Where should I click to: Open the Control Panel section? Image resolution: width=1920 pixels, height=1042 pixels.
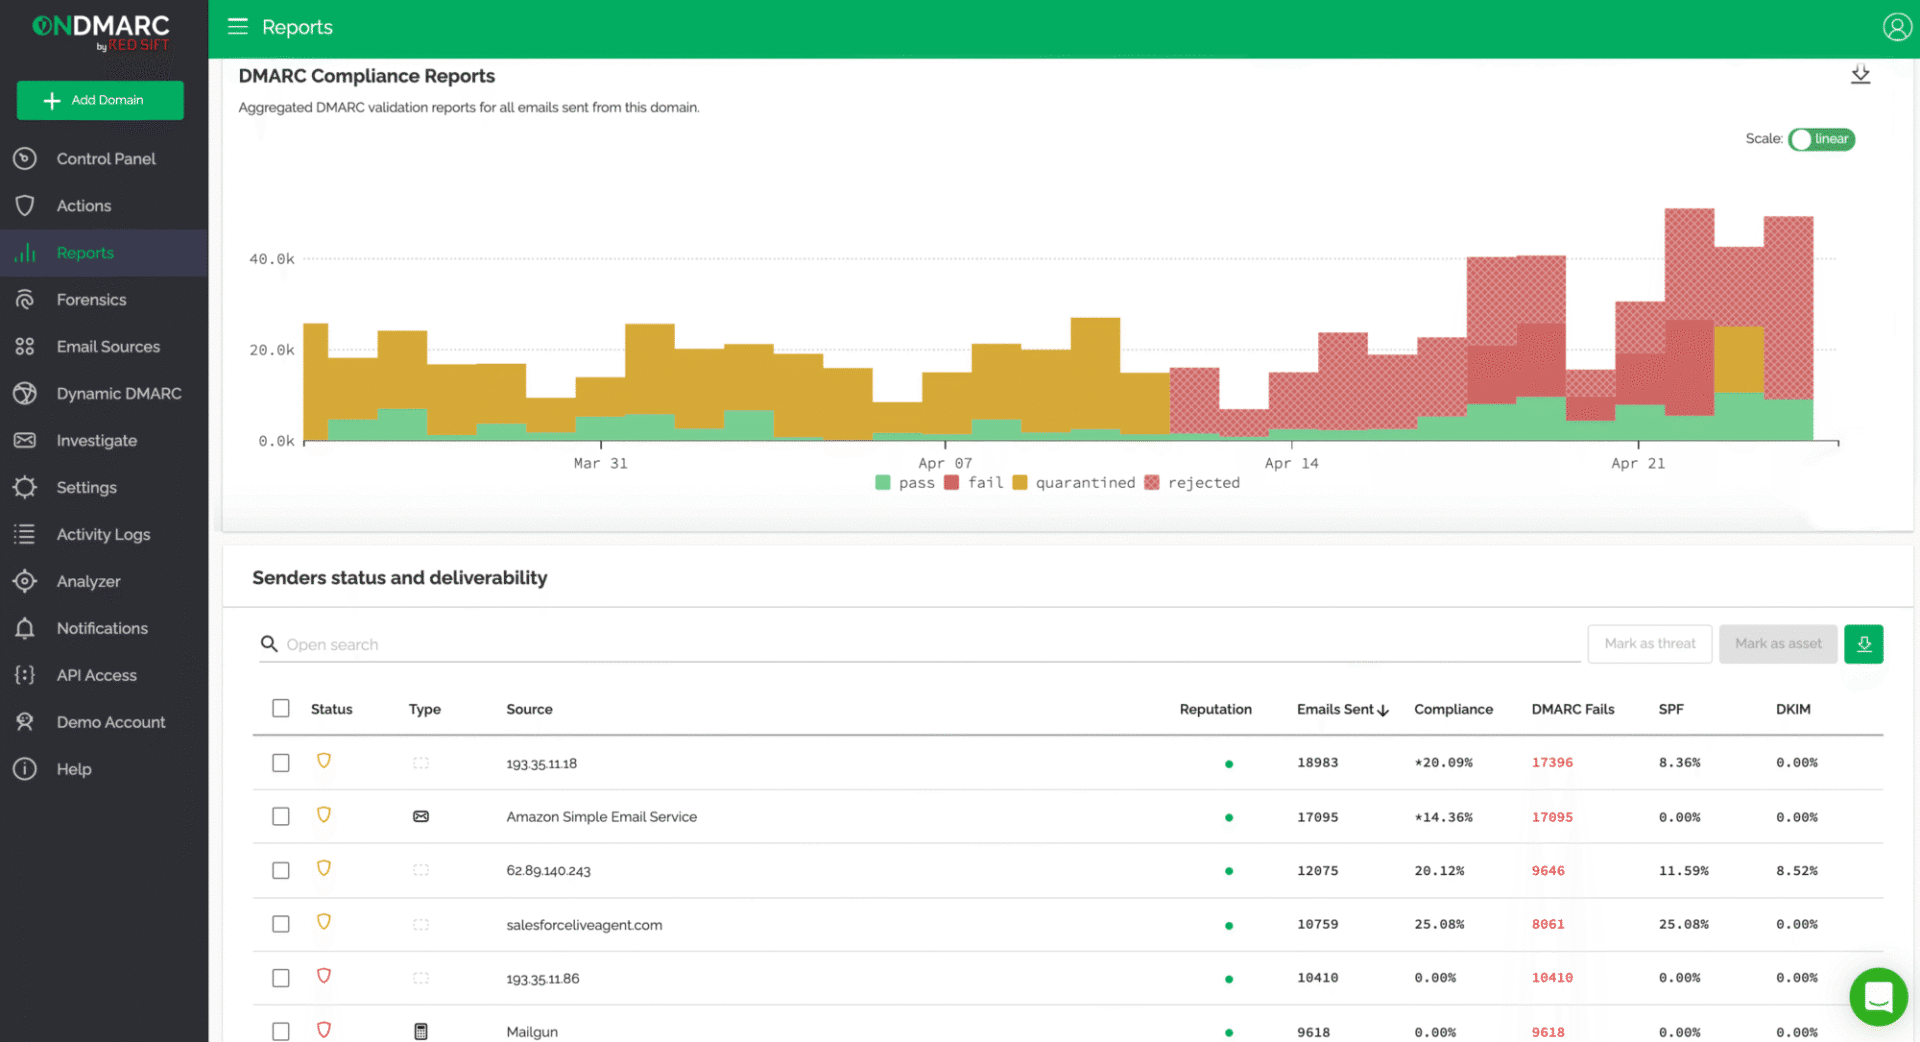coord(106,158)
